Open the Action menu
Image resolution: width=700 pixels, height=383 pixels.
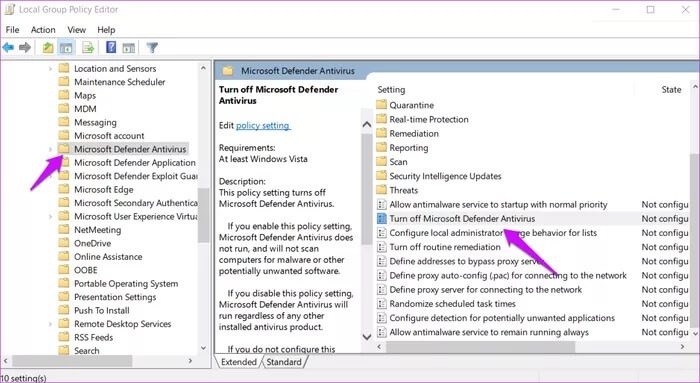click(43, 30)
